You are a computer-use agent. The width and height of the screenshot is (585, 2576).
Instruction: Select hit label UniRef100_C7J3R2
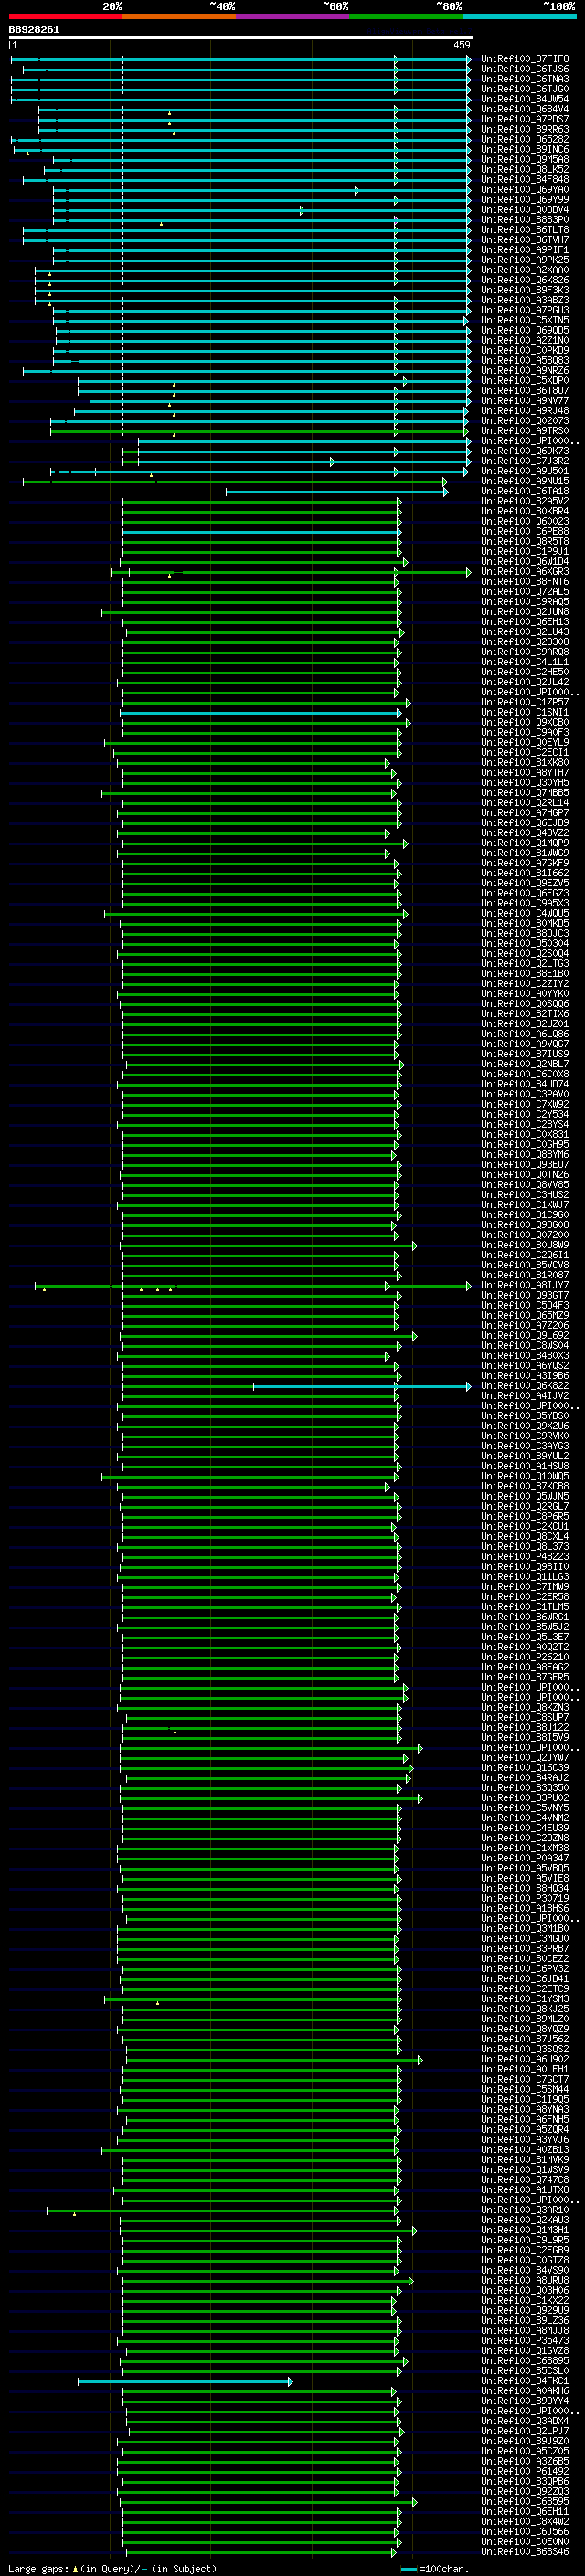525,461
